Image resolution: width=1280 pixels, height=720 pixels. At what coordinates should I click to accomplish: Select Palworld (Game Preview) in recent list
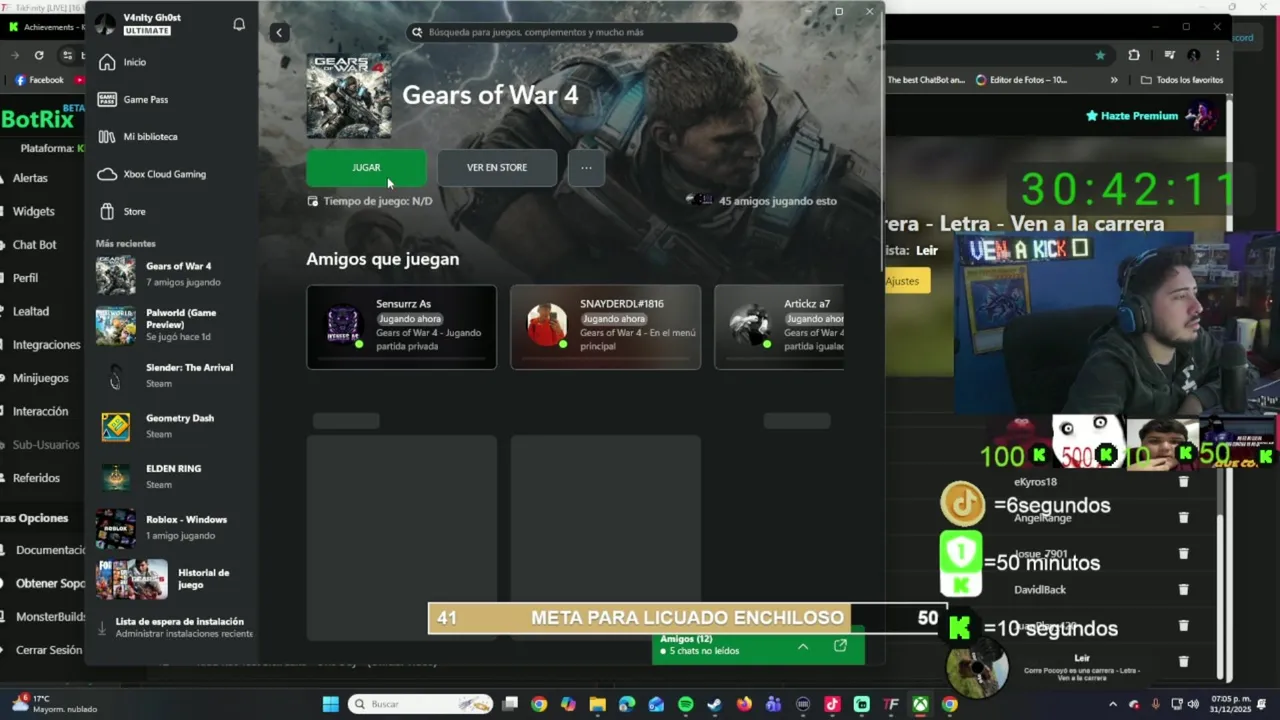click(x=172, y=325)
